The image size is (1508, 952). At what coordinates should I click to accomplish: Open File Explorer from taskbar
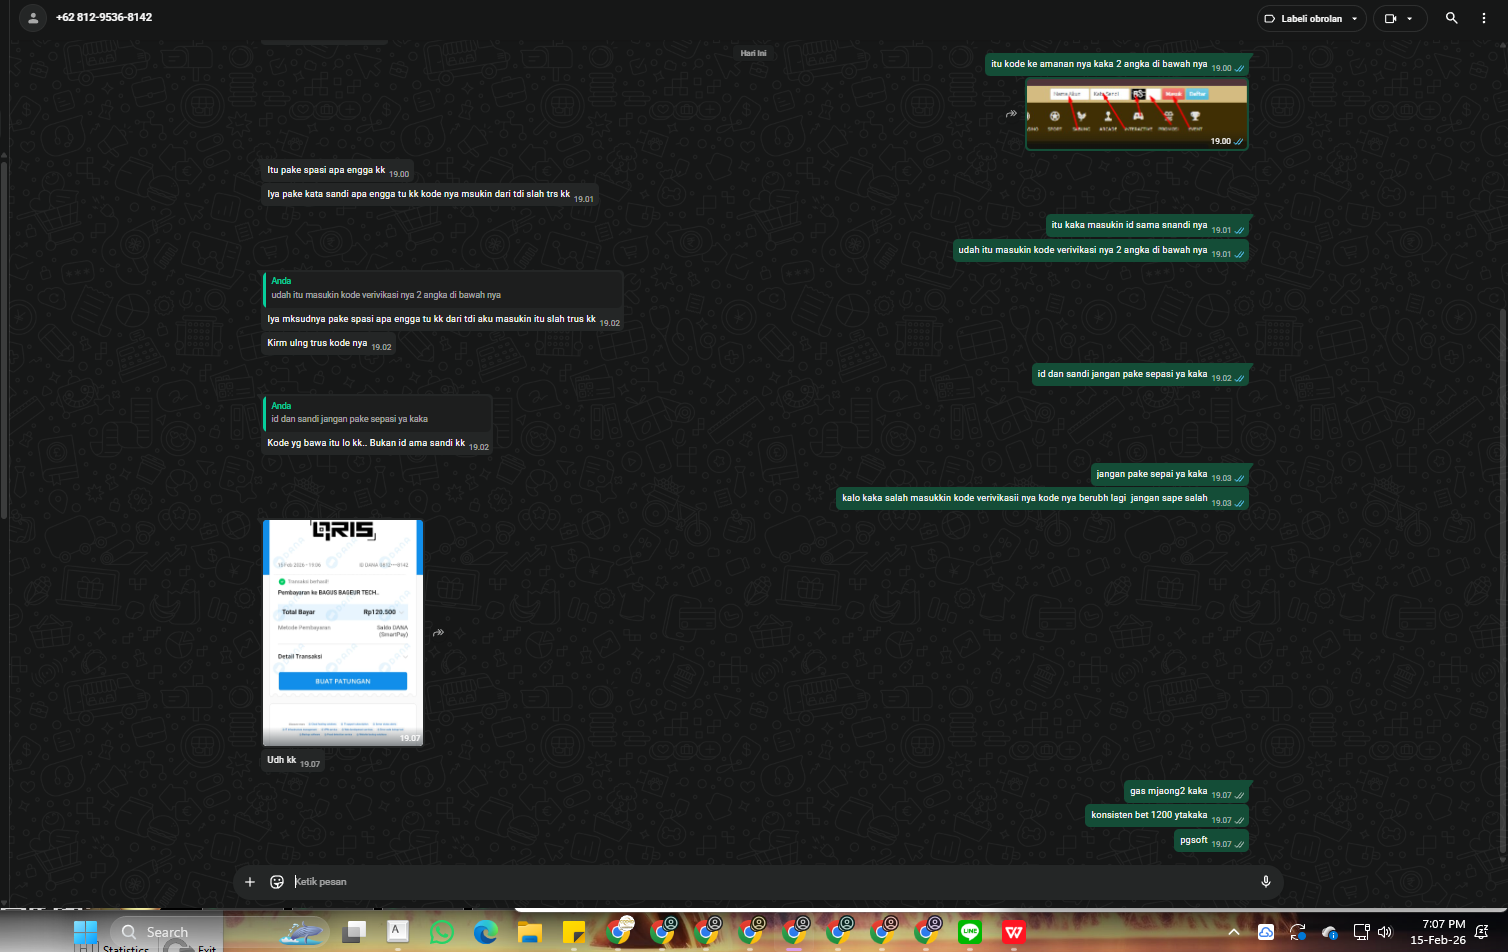529,932
